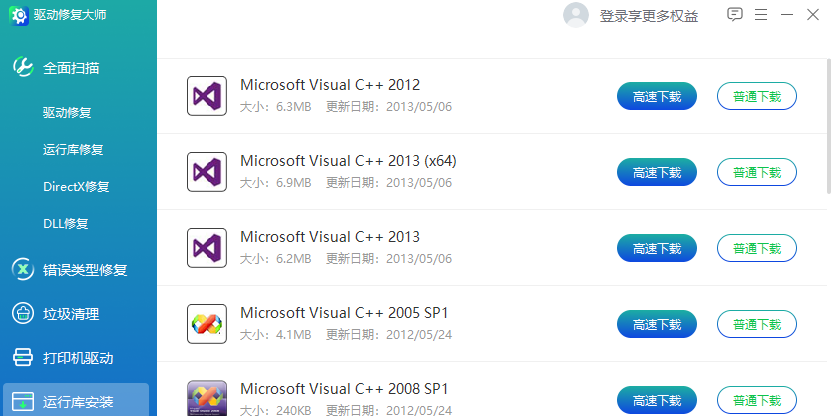高速下载 for Visual C++ 2005 SP1

pos(656,324)
